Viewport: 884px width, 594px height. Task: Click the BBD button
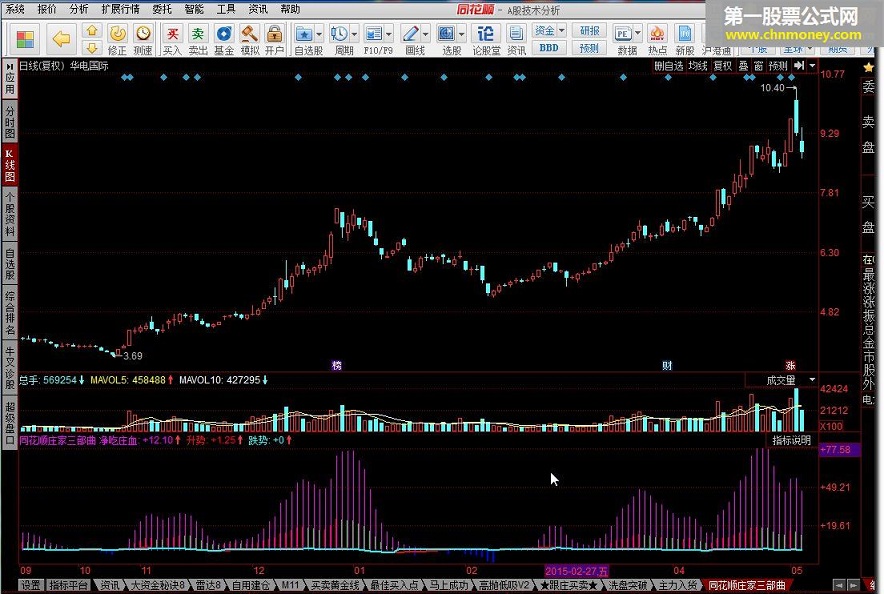[549, 48]
